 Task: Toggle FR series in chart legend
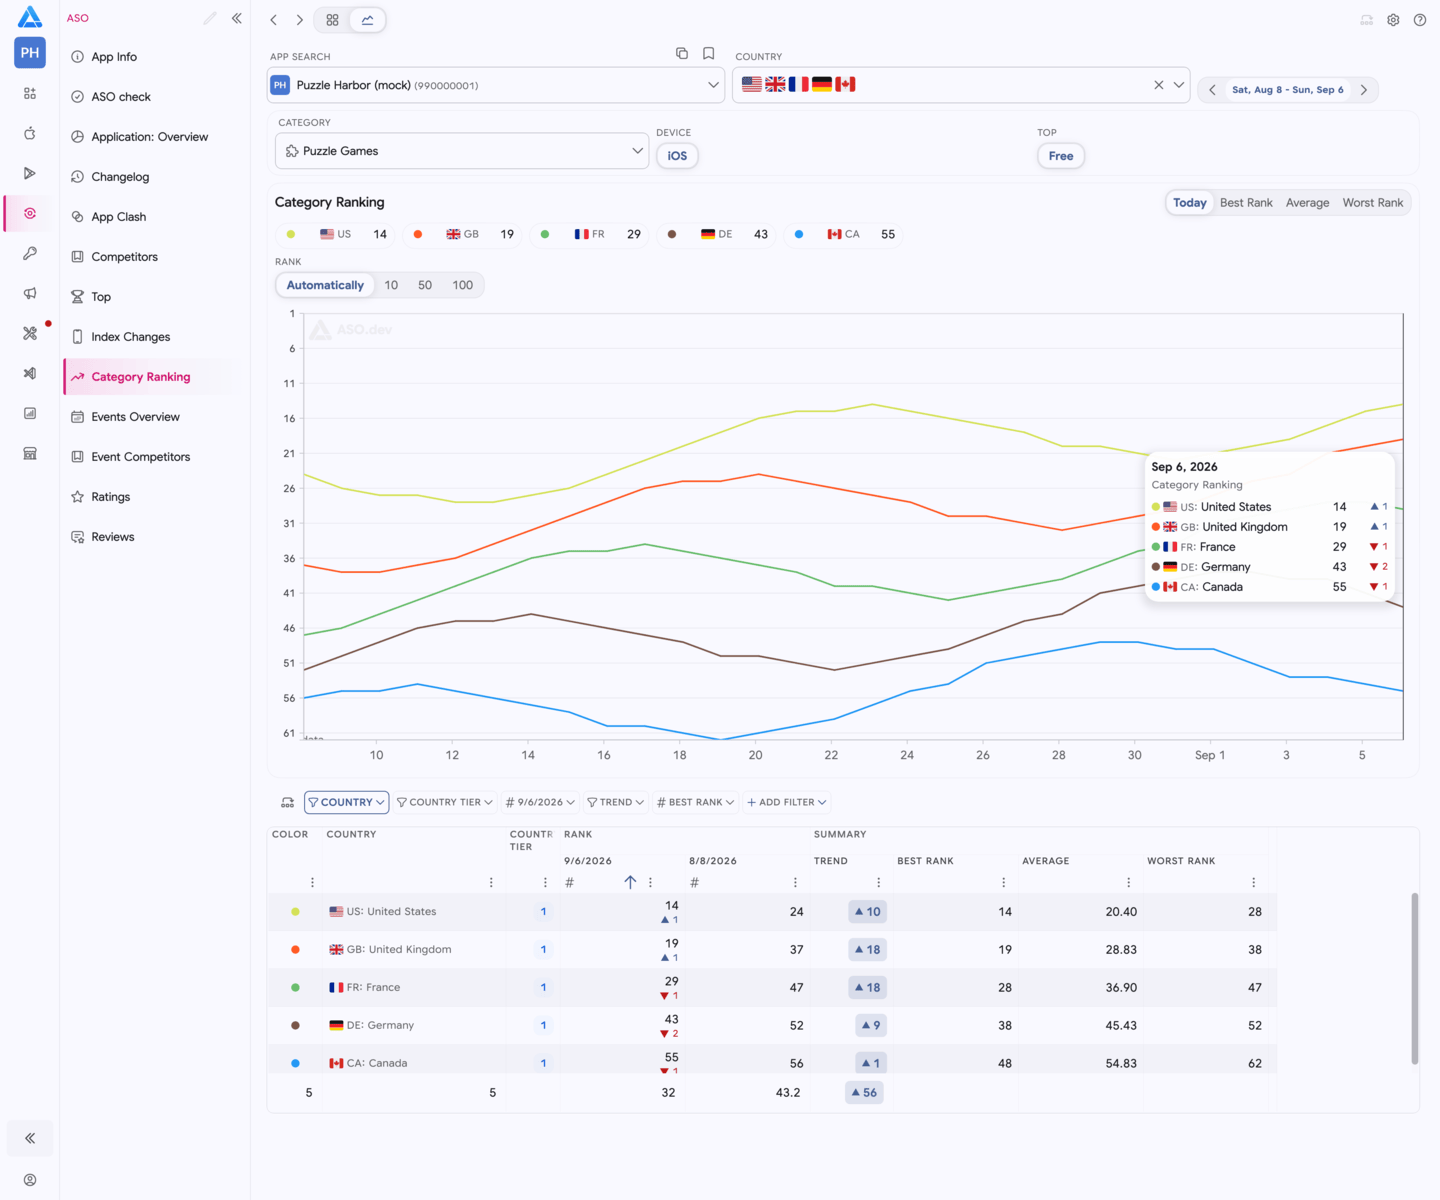click(x=590, y=234)
